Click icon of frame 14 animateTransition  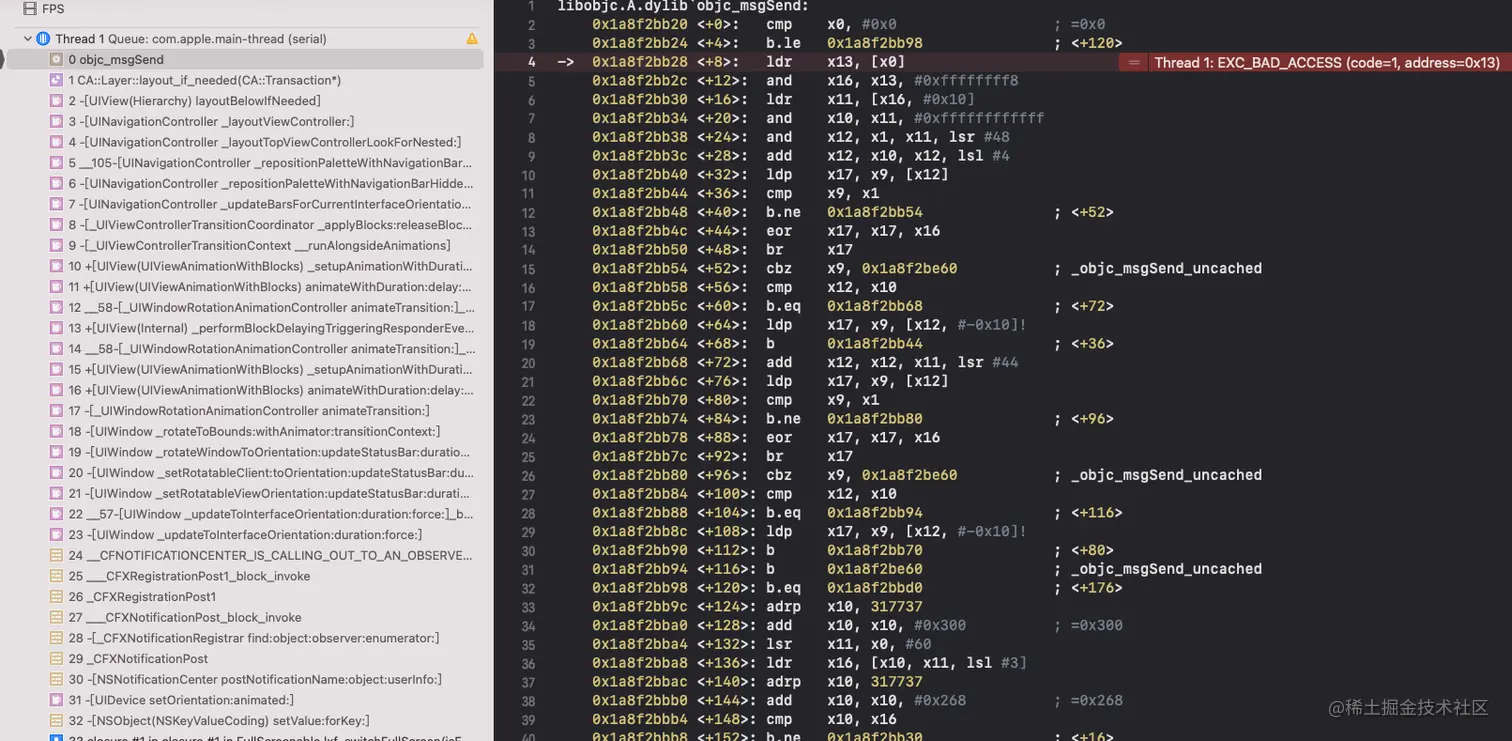(57, 349)
